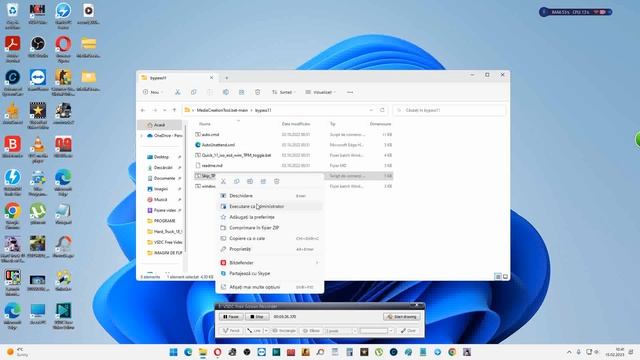
Task: Switch to large icons view in Explorer status bar
Action: point(505,277)
